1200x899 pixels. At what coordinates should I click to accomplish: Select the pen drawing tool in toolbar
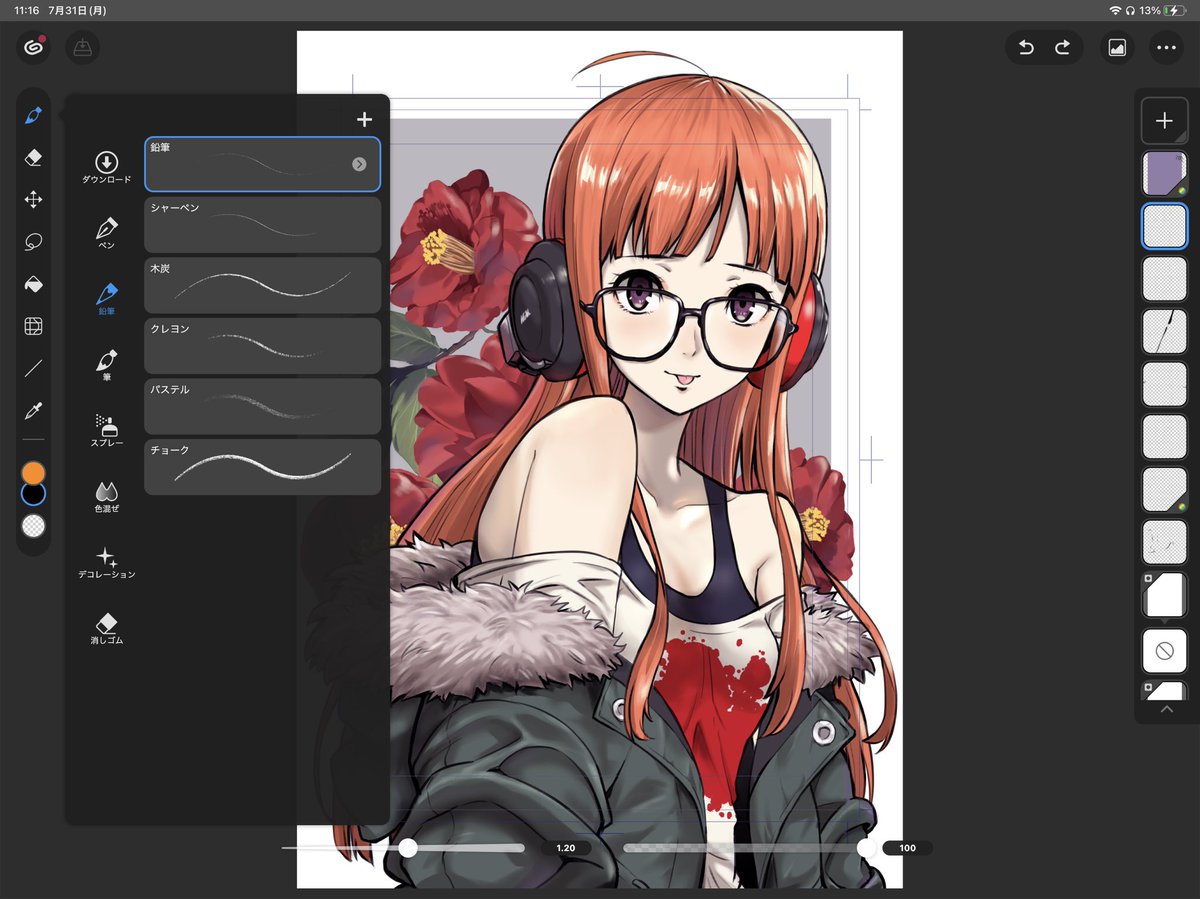[x=34, y=116]
